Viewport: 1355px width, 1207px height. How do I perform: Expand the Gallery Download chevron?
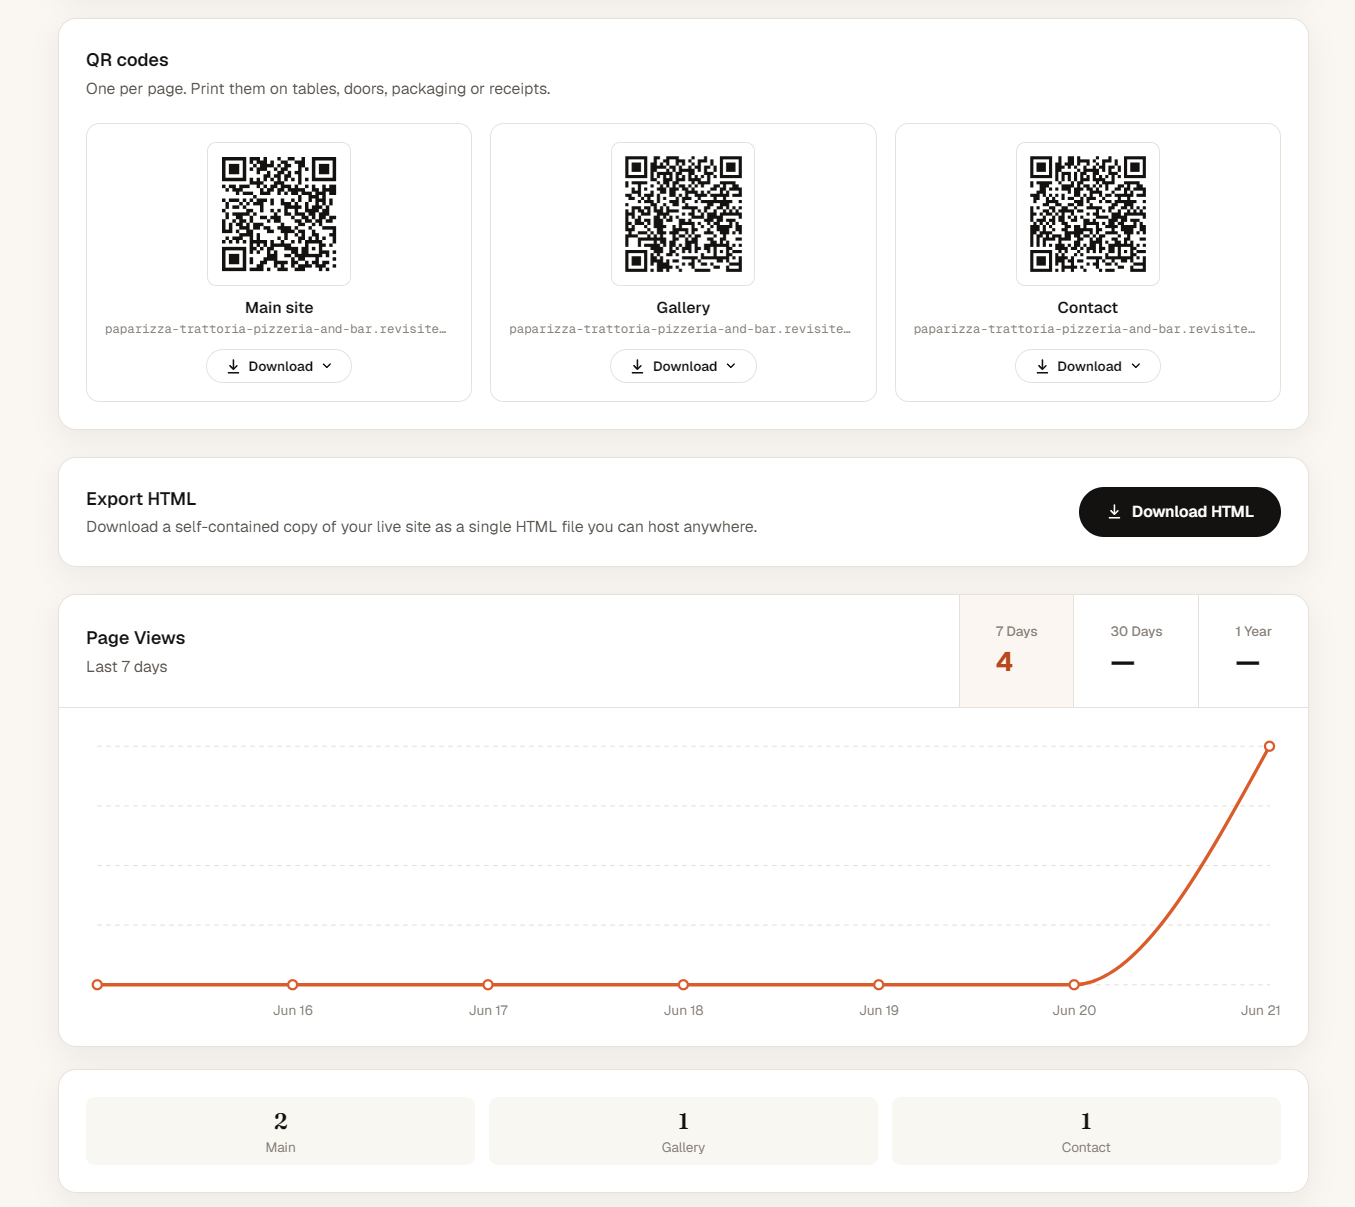click(731, 366)
